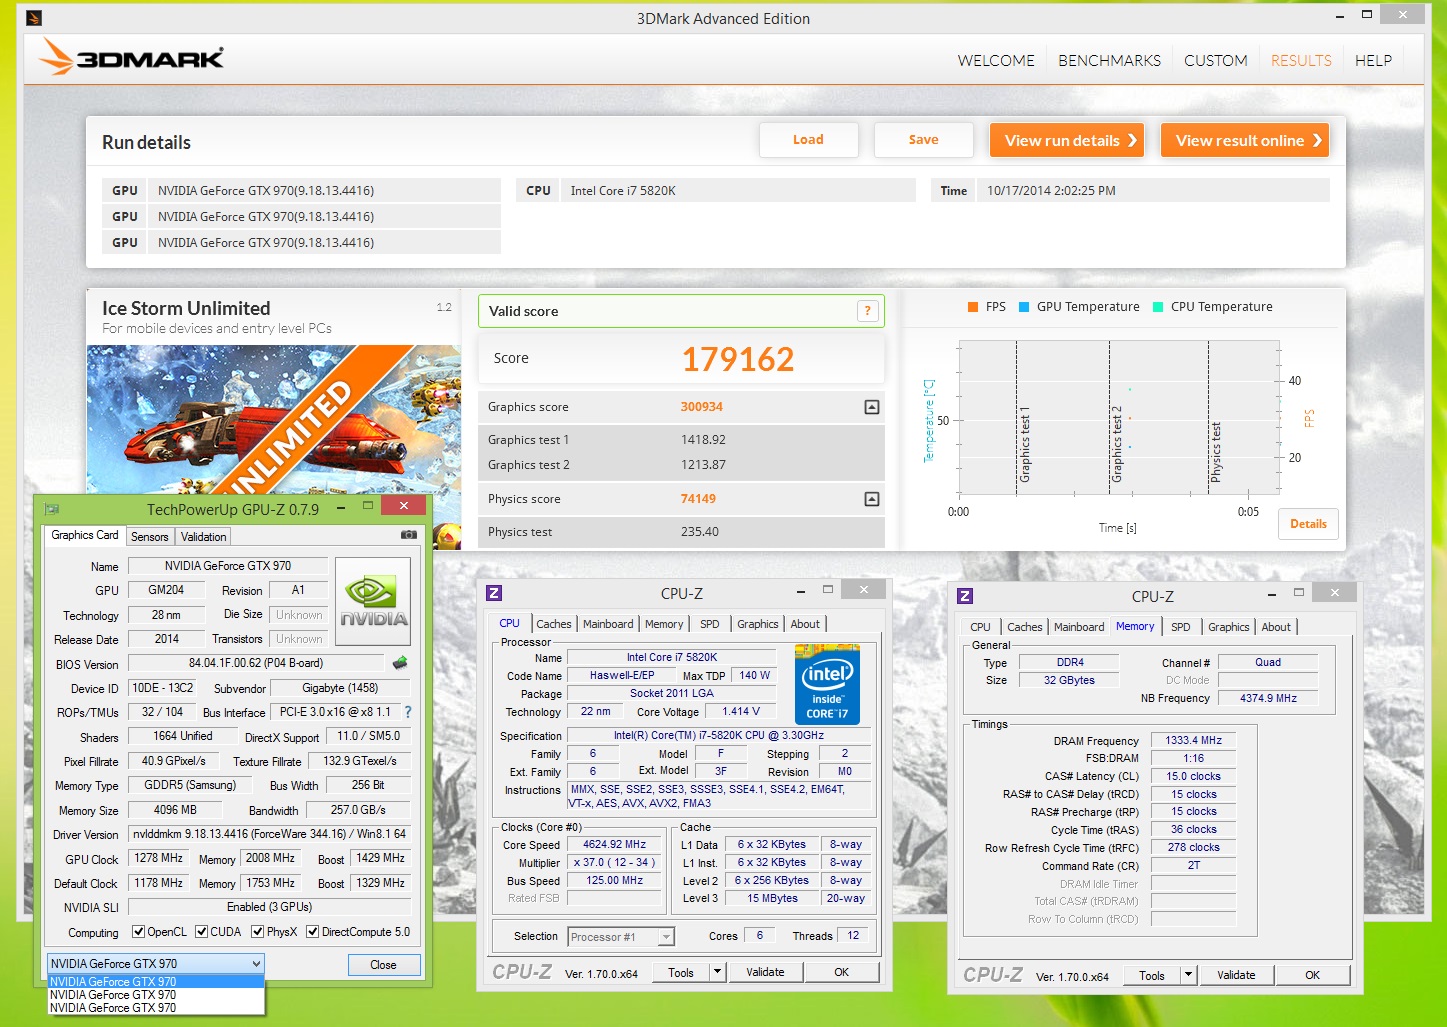Click the 3DMark title bar app icon

[x=34, y=17]
